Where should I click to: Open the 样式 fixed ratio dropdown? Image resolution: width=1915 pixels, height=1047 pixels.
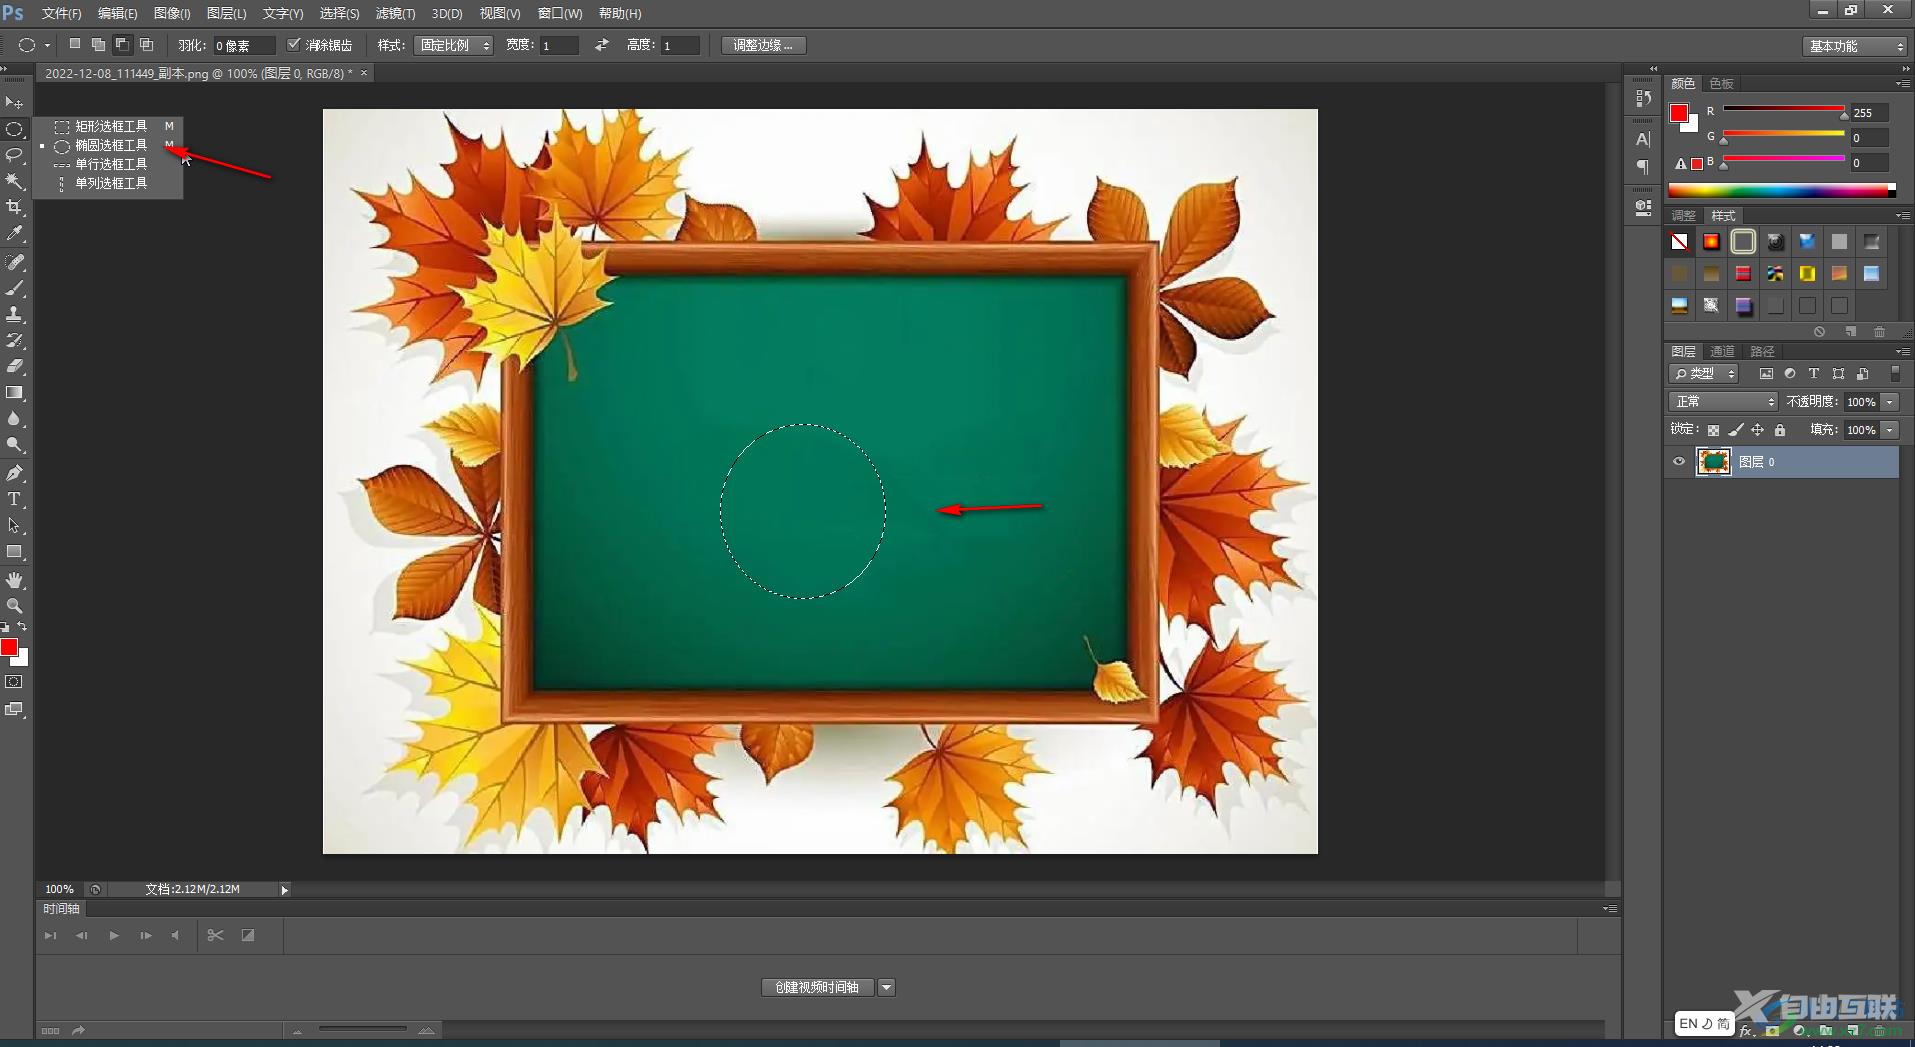(x=454, y=45)
